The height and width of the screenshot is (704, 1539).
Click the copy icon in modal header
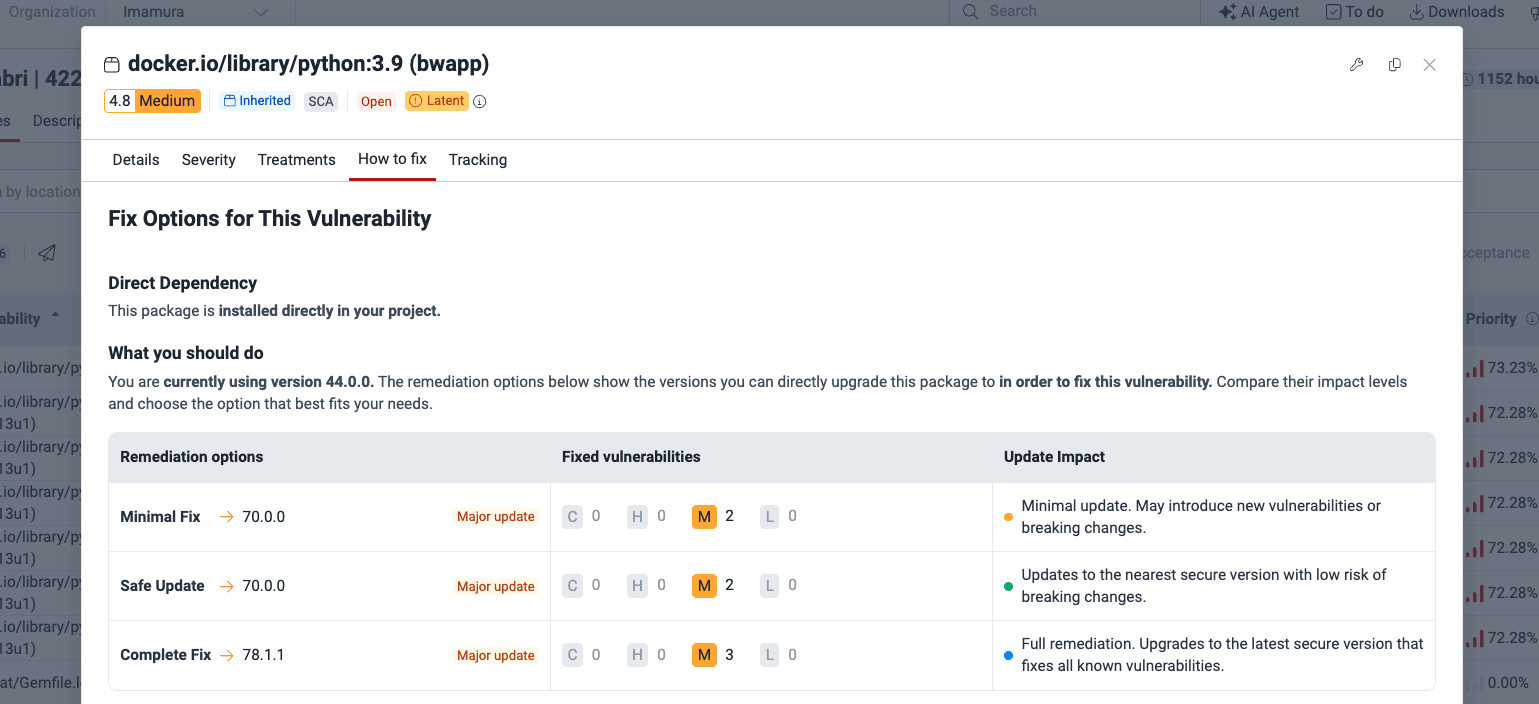1394,65
